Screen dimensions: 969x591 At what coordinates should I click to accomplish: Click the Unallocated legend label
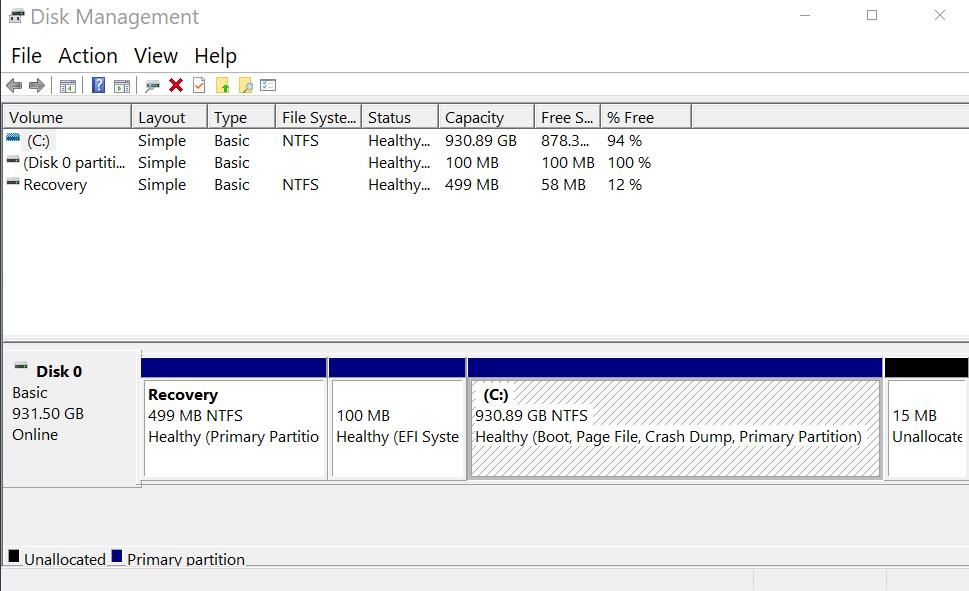[65, 559]
